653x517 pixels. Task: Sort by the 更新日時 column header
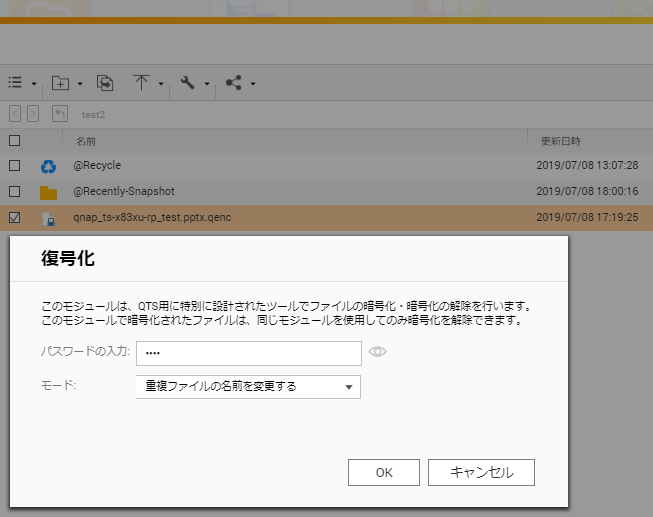[560, 141]
